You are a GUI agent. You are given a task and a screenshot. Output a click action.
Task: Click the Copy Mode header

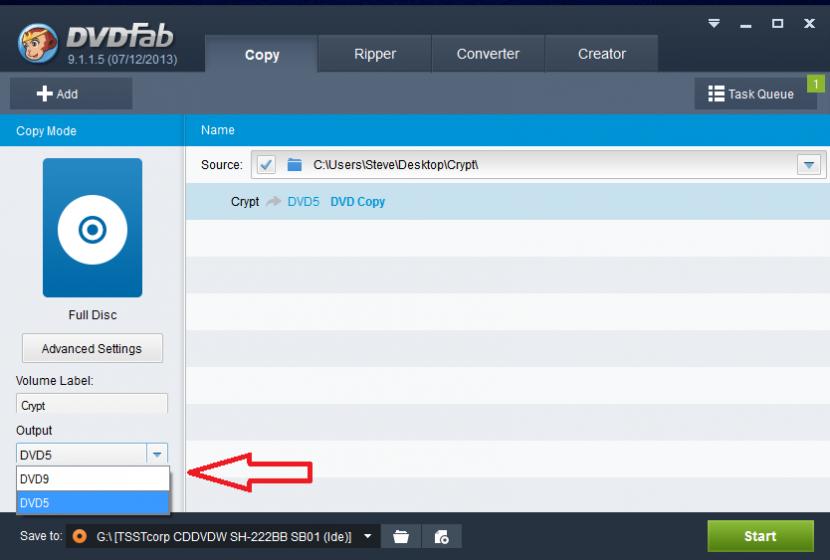pos(46,131)
